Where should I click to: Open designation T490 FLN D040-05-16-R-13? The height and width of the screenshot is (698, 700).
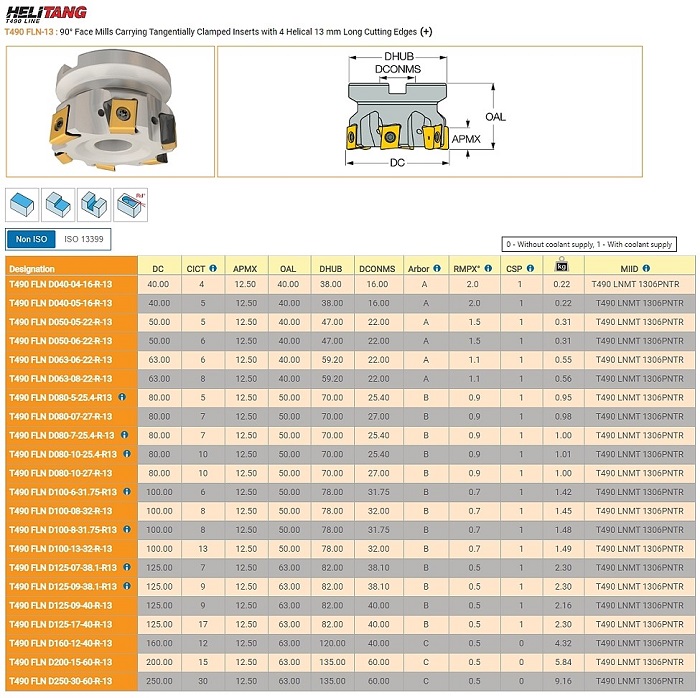tap(61, 303)
